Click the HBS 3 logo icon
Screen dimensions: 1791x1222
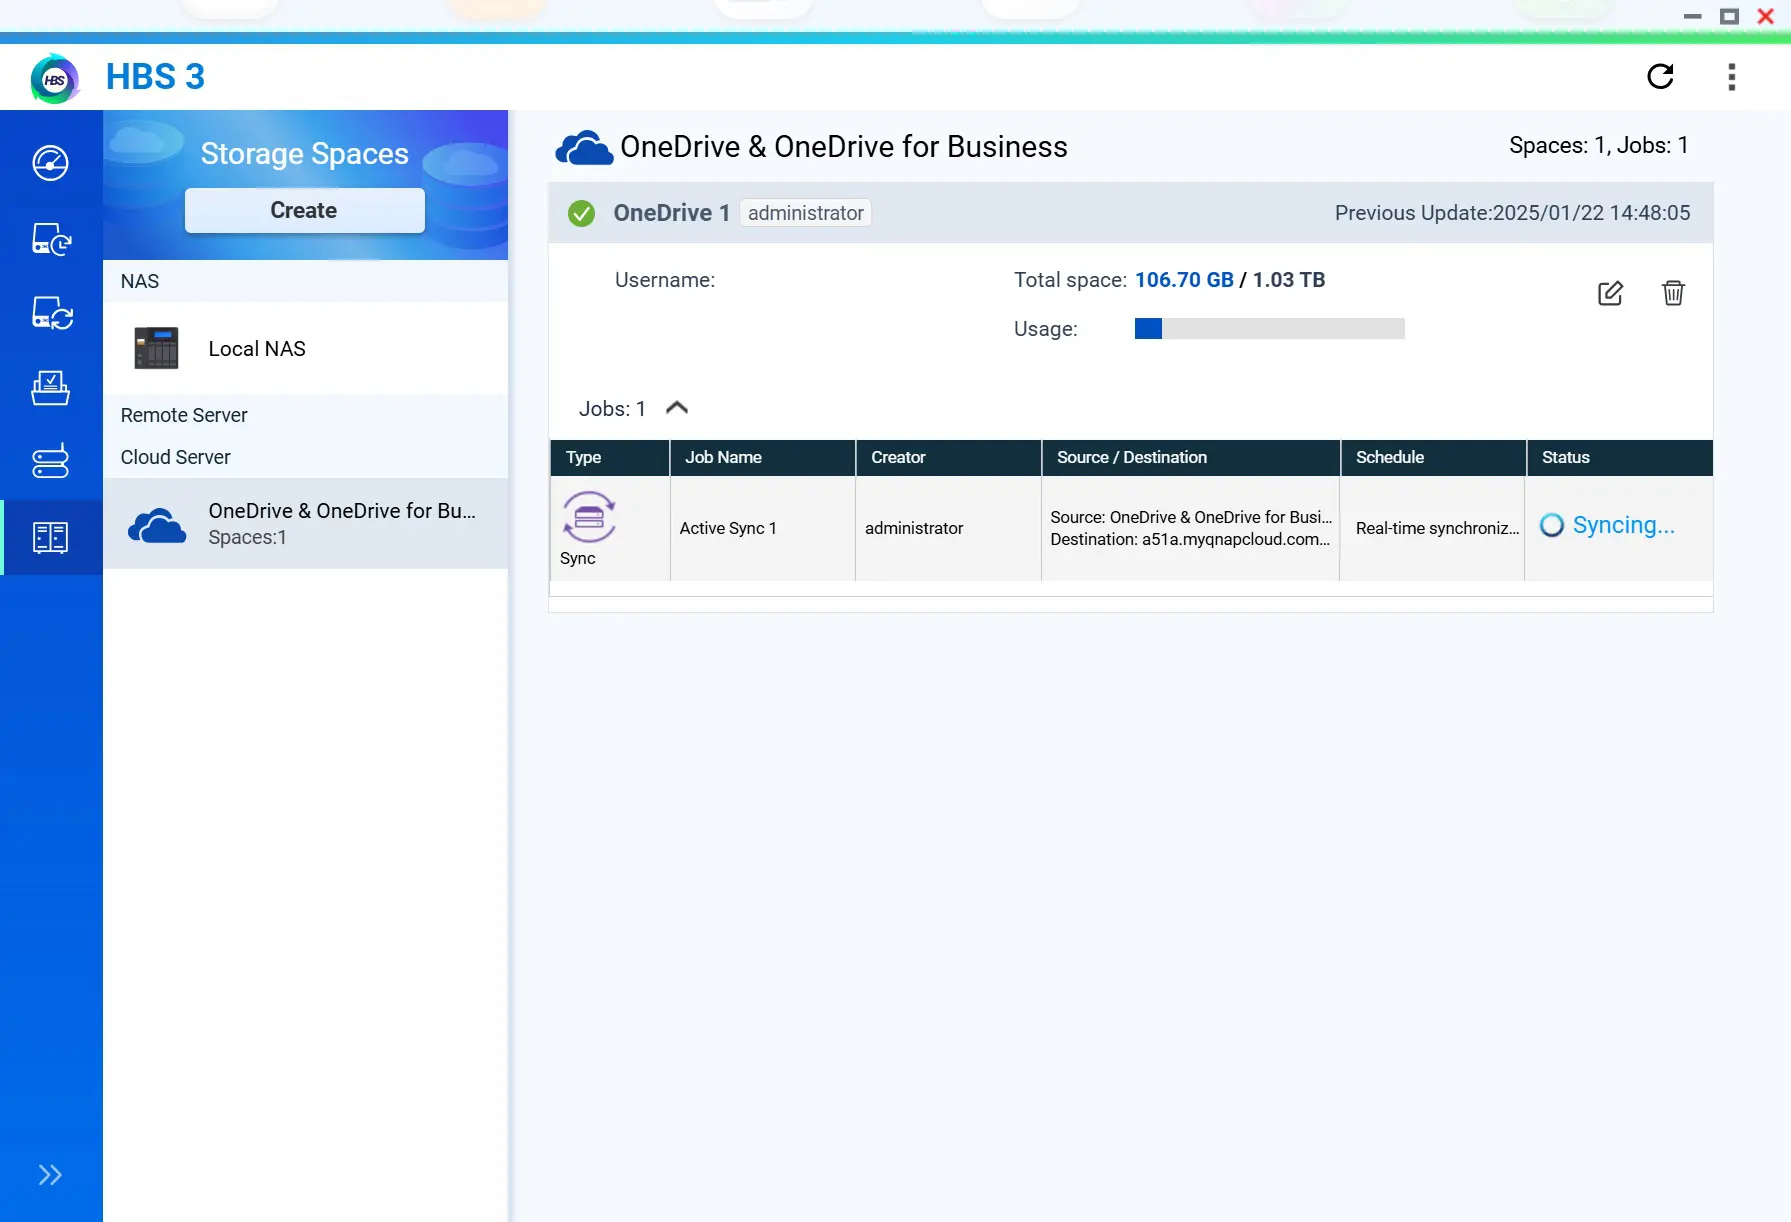pyautogui.click(x=55, y=78)
